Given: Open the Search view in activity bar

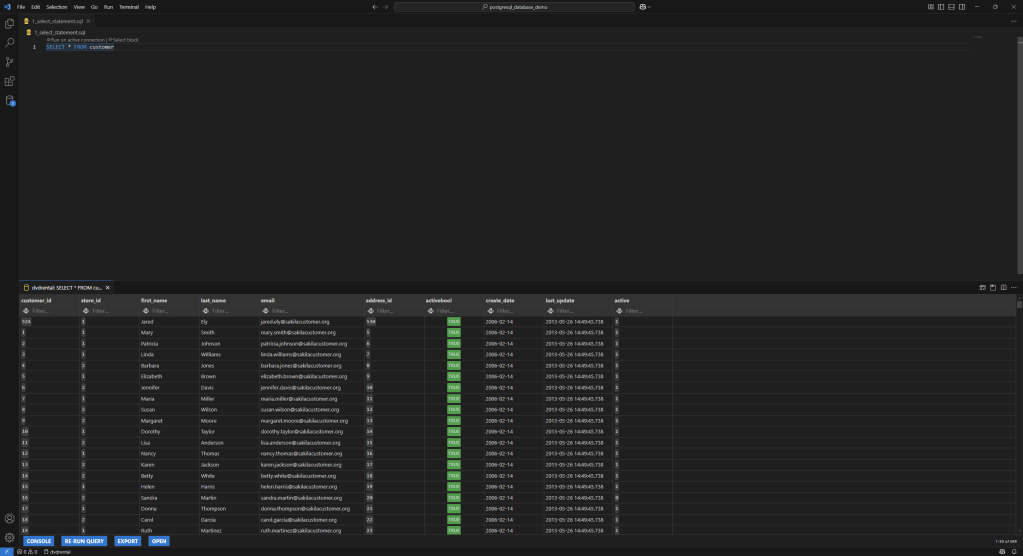Looking at the screenshot, I should (10, 42).
